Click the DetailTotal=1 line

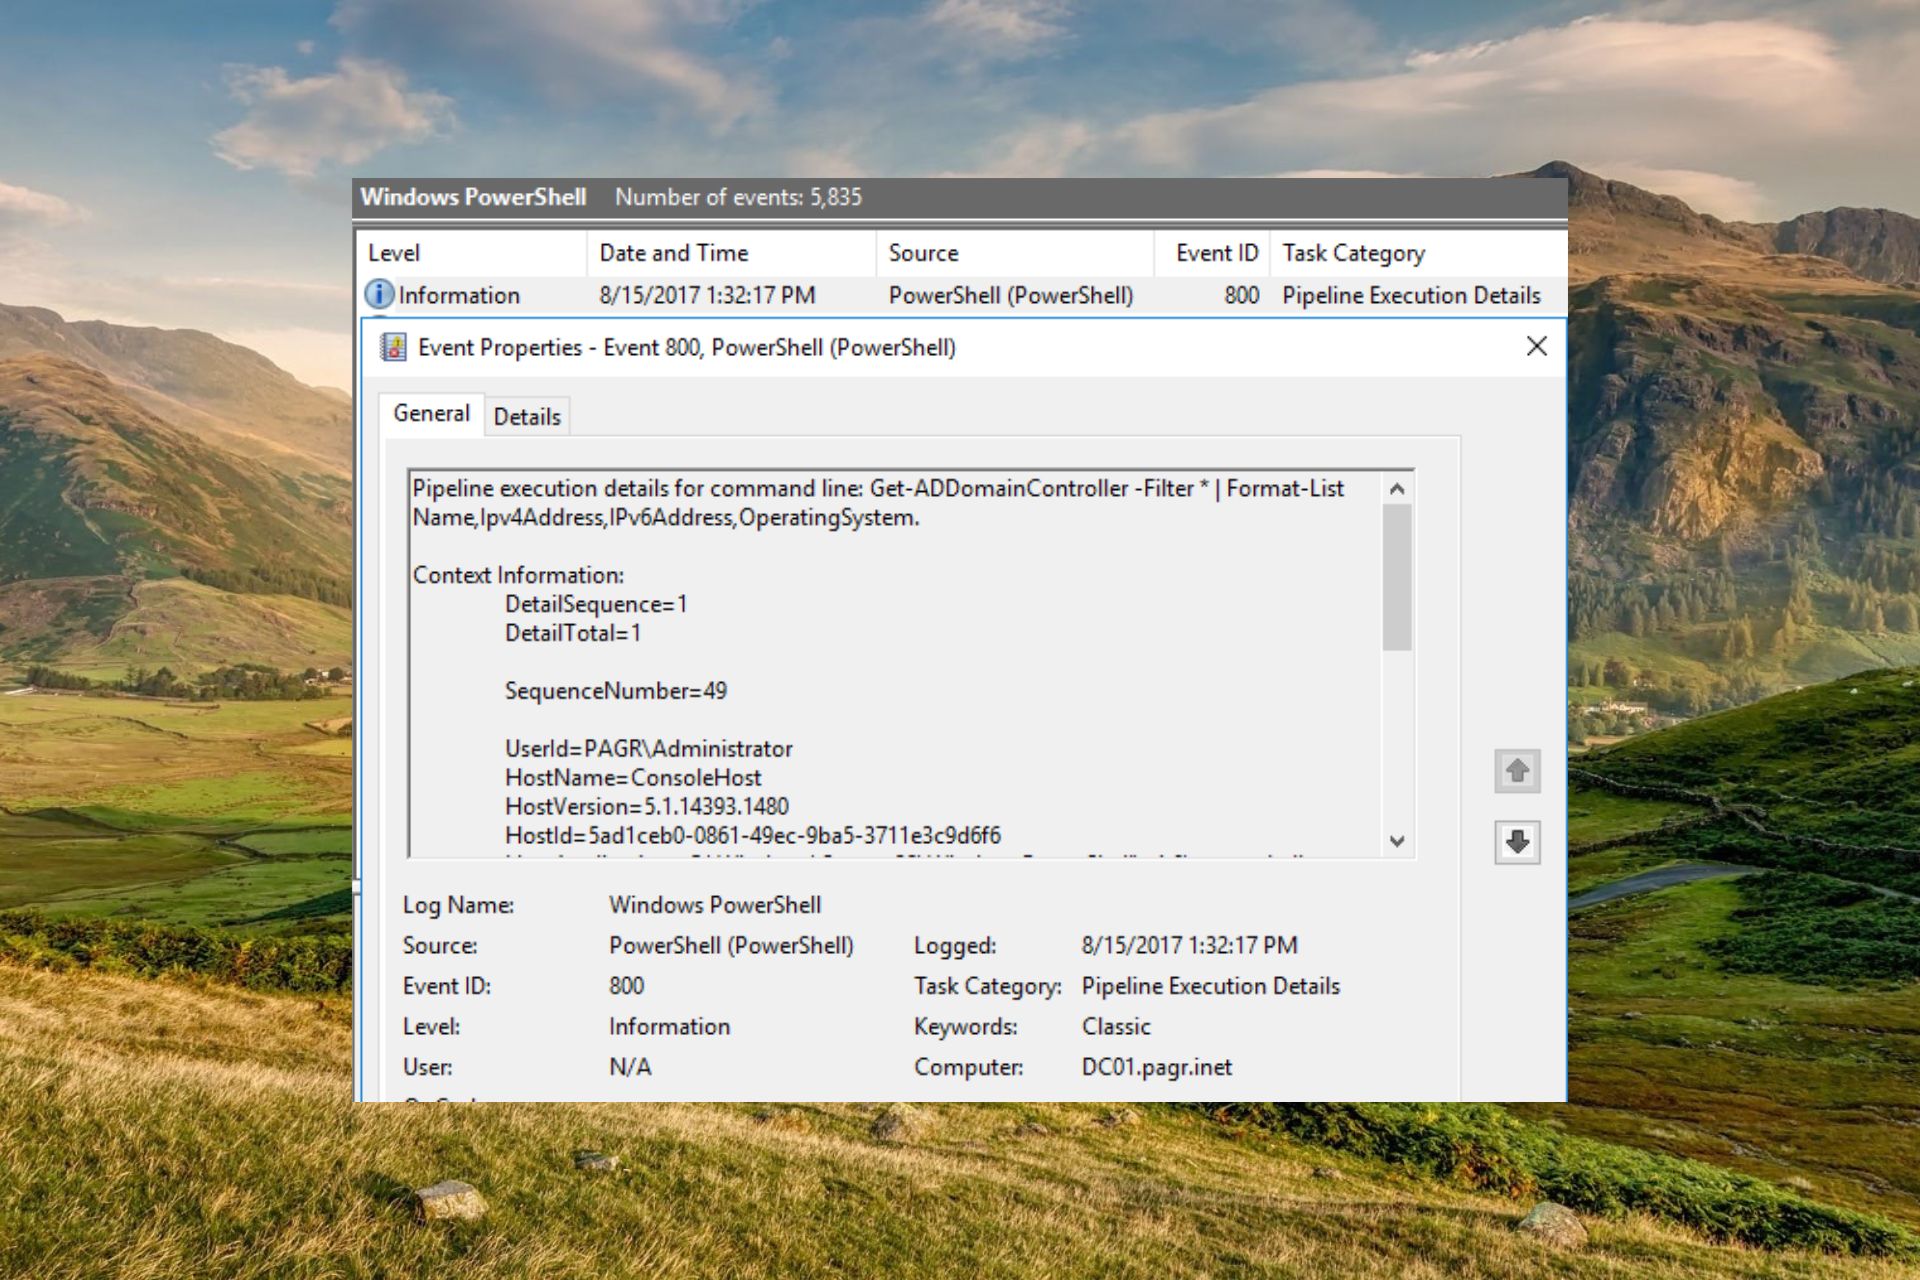pos(573,633)
